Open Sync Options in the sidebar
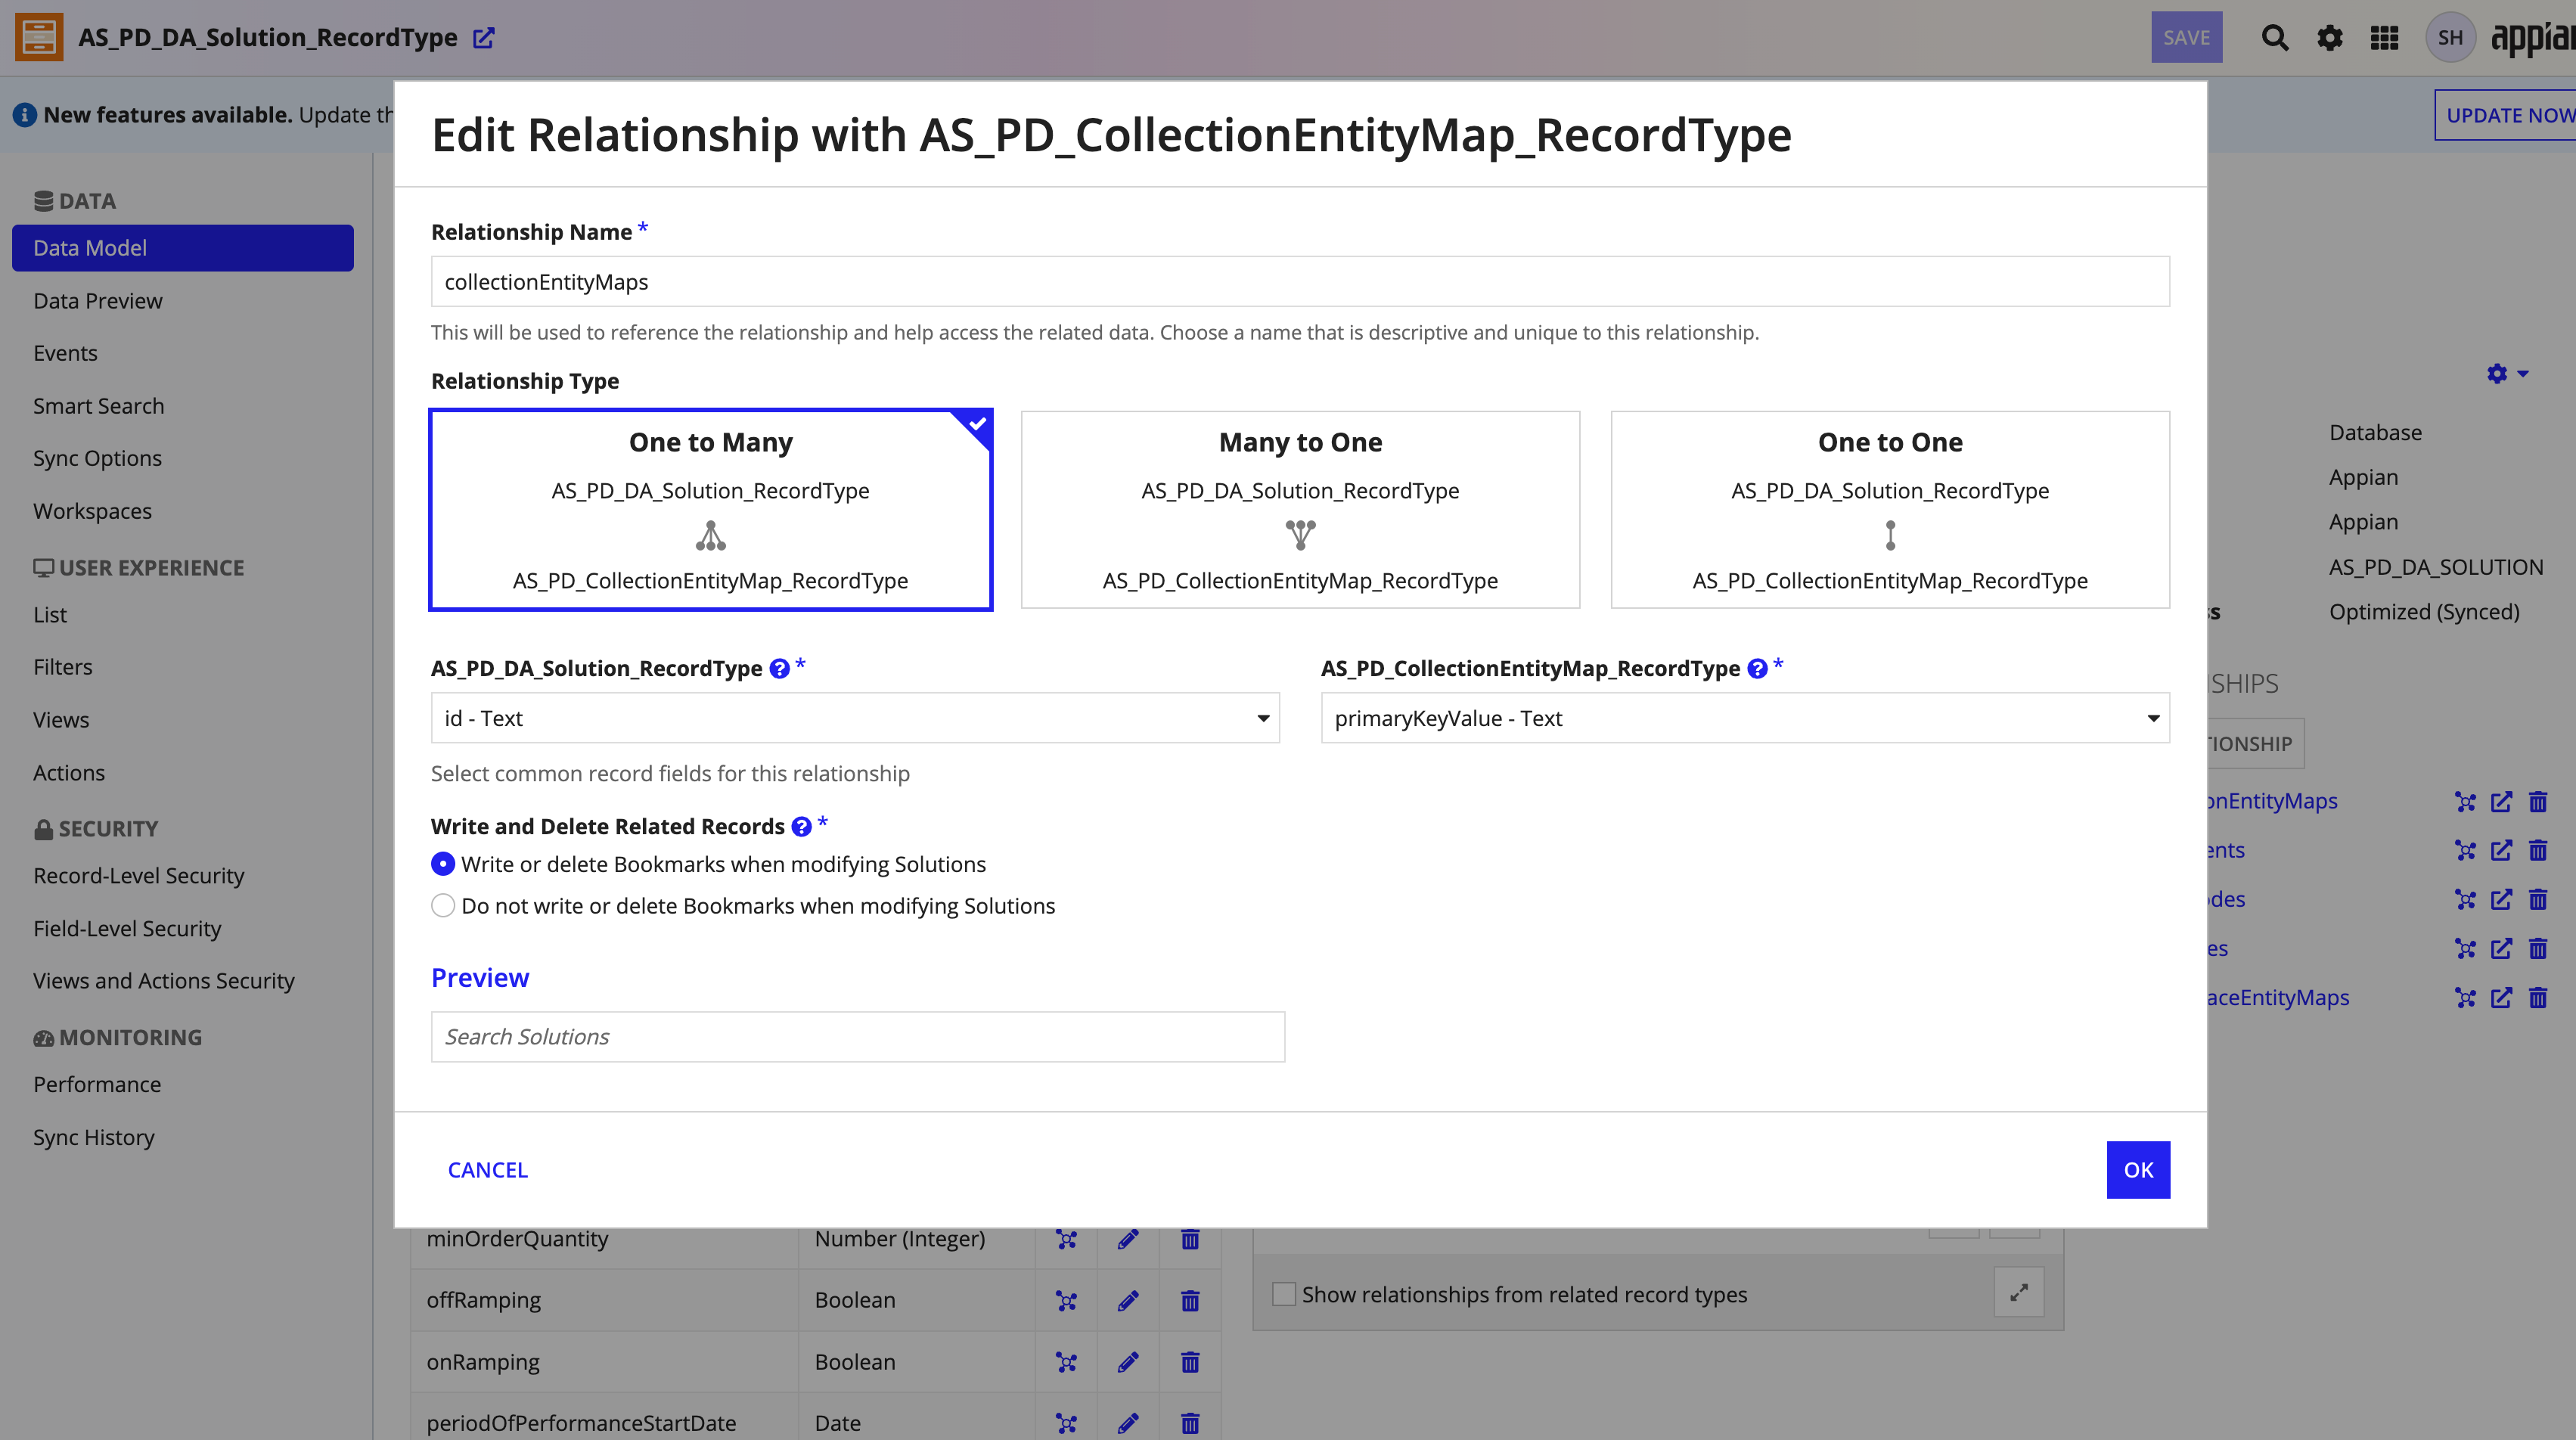This screenshot has height=1440, width=2576. pyautogui.click(x=97, y=458)
